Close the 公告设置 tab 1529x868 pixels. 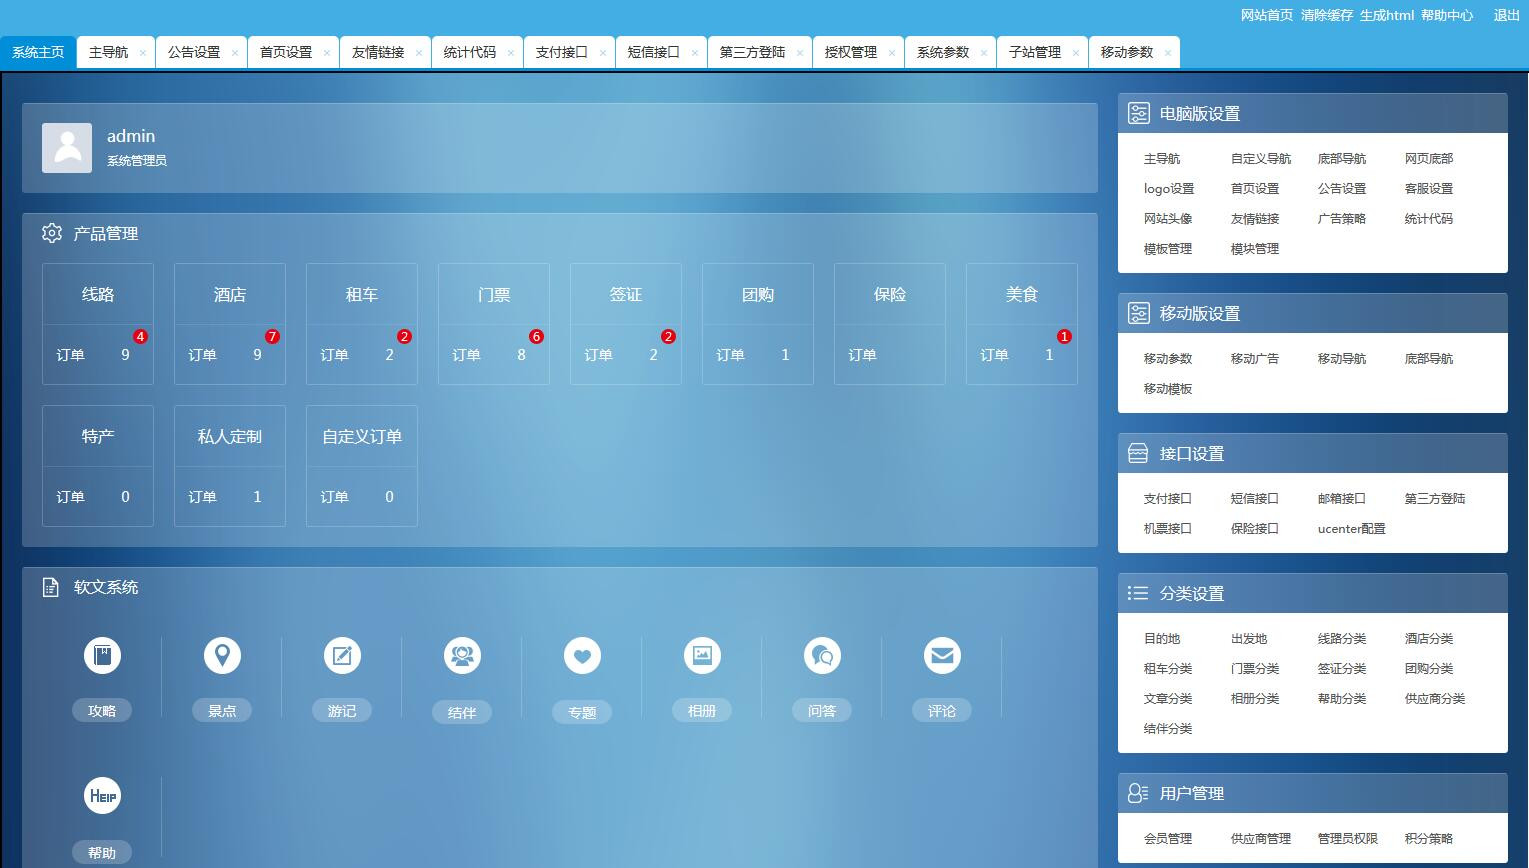[235, 53]
